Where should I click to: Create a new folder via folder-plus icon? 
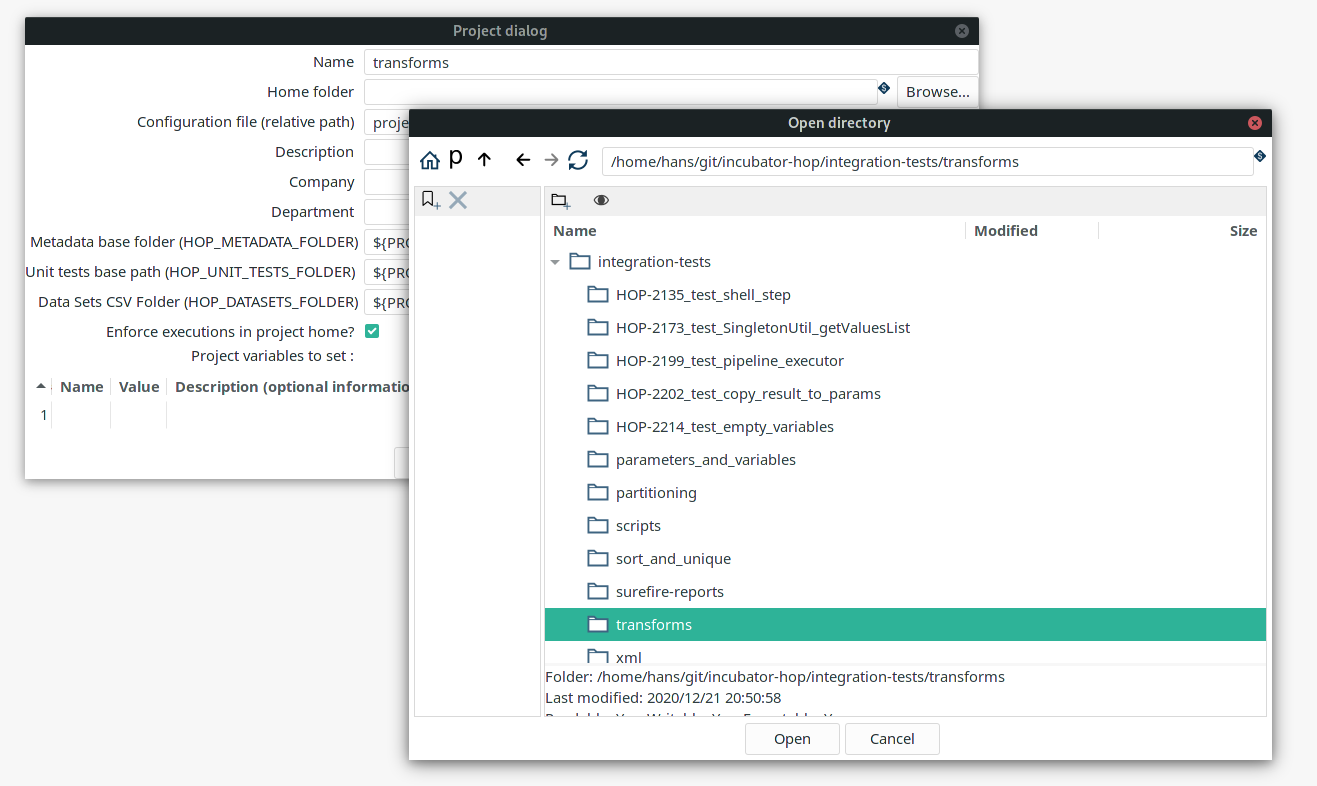pos(561,201)
